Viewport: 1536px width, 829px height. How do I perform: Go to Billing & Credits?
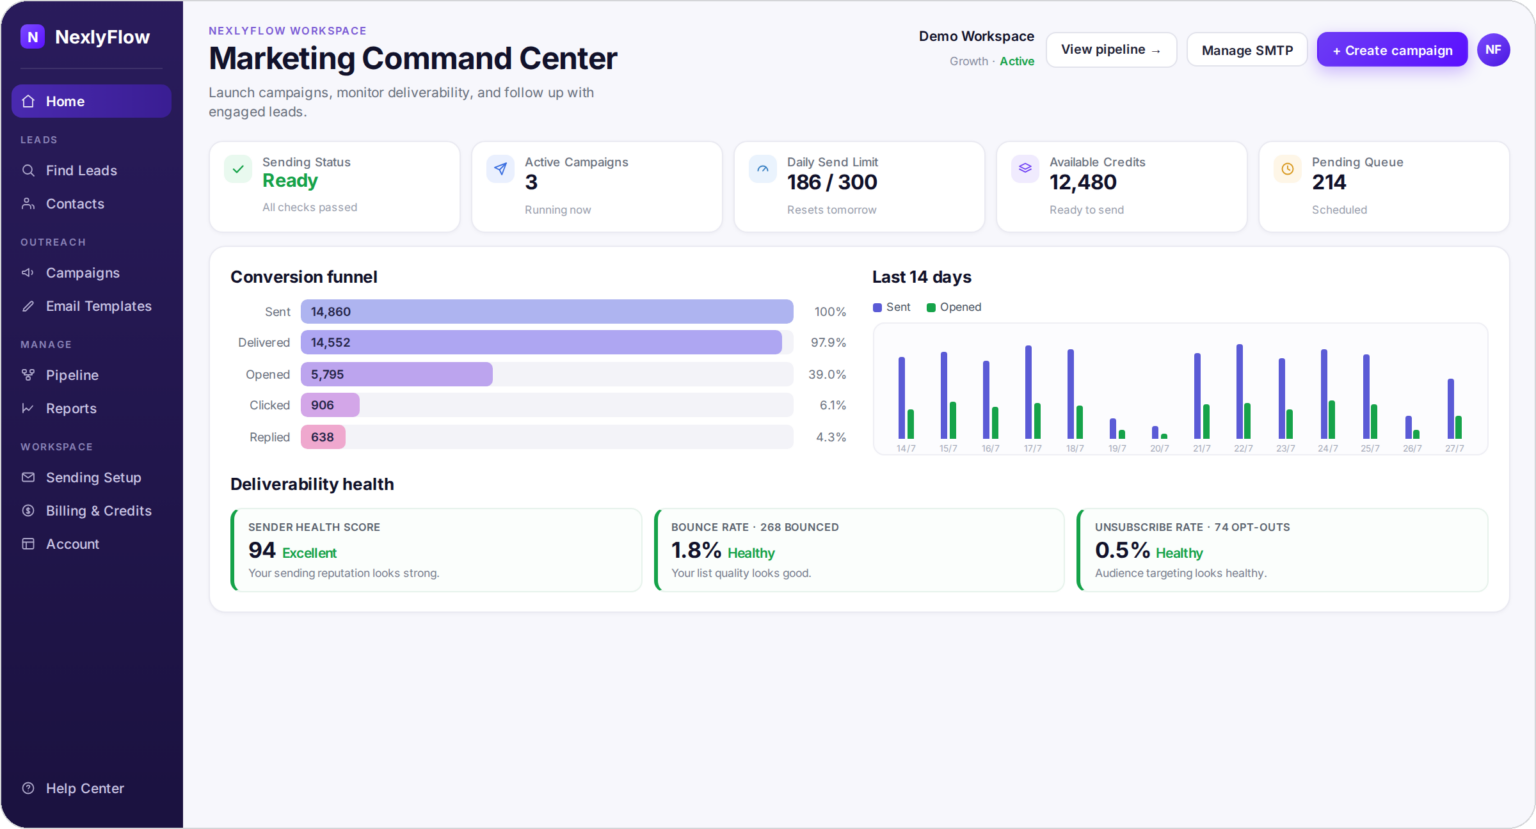click(91, 510)
